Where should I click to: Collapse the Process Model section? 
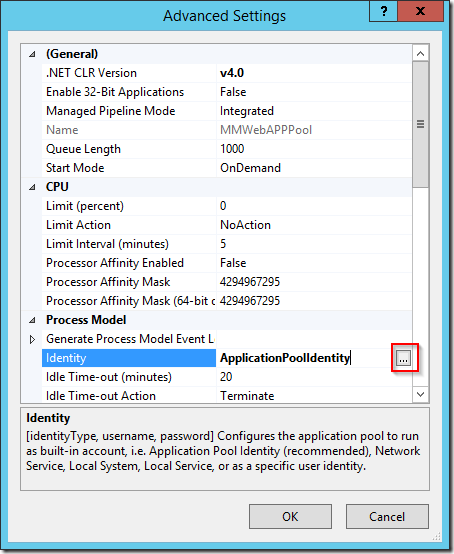(x=32, y=320)
